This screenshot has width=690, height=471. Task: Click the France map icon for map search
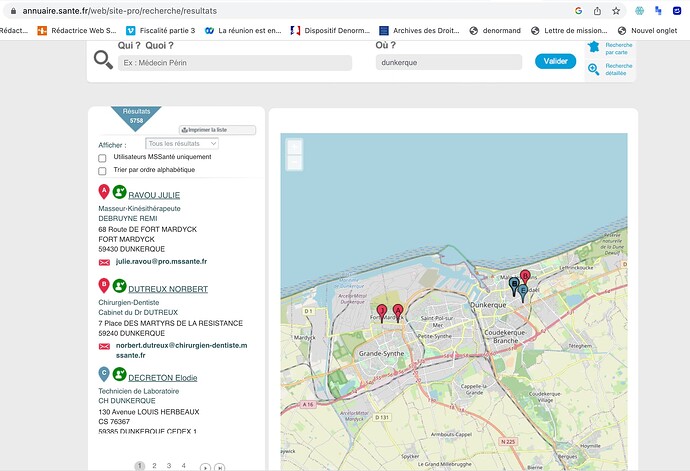tap(594, 47)
